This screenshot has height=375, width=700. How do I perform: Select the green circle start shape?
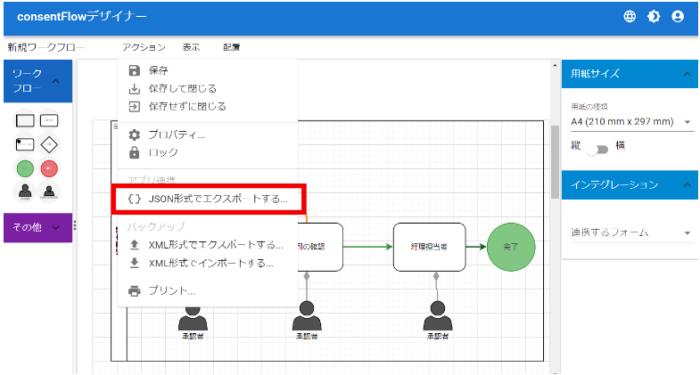(x=25, y=168)
